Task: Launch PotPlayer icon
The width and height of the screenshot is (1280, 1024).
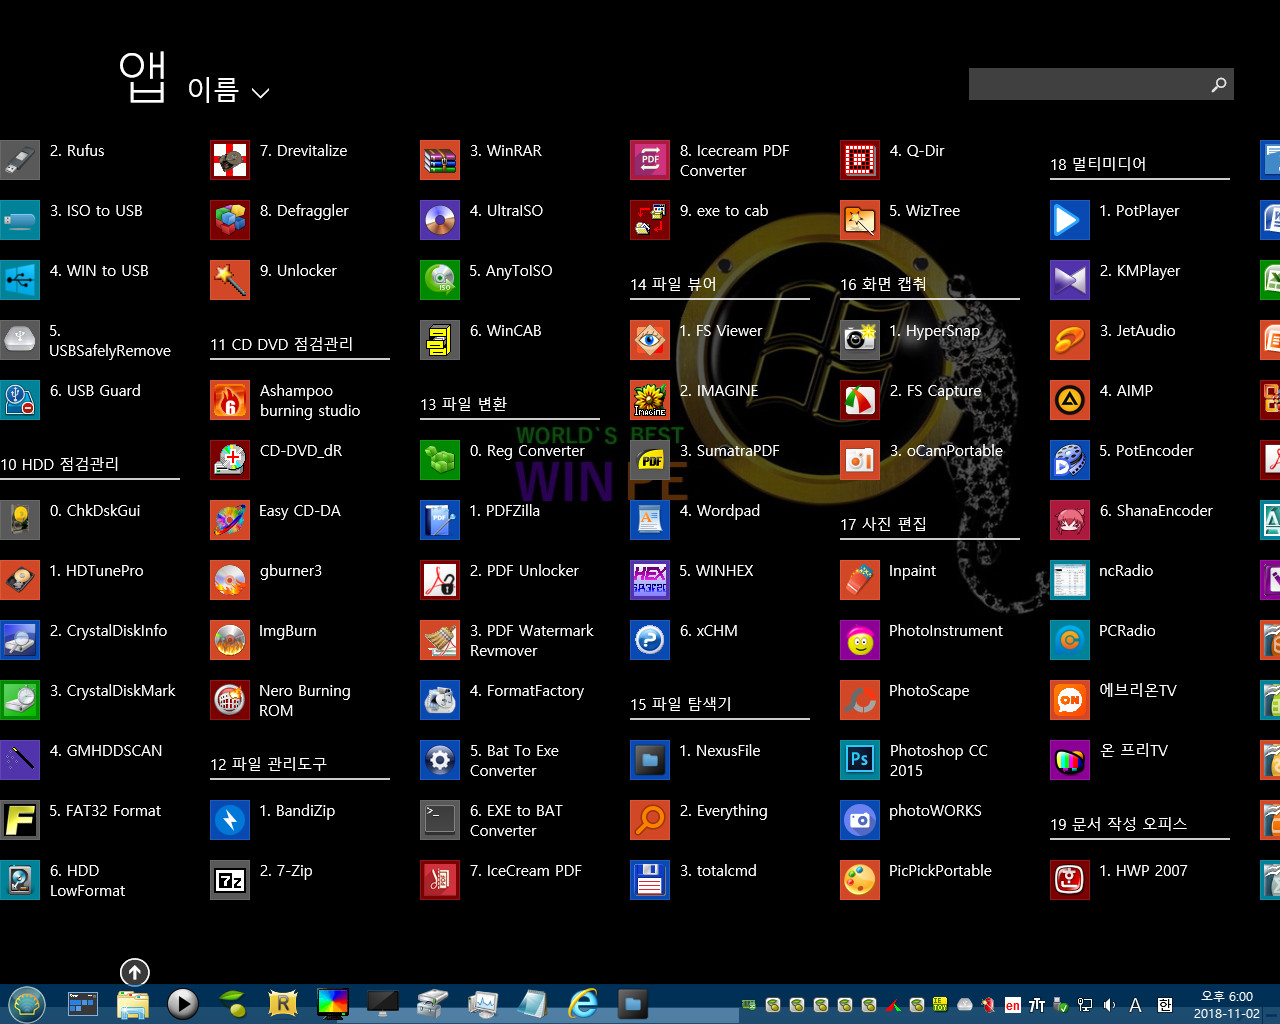Action: coord(1070,220)
